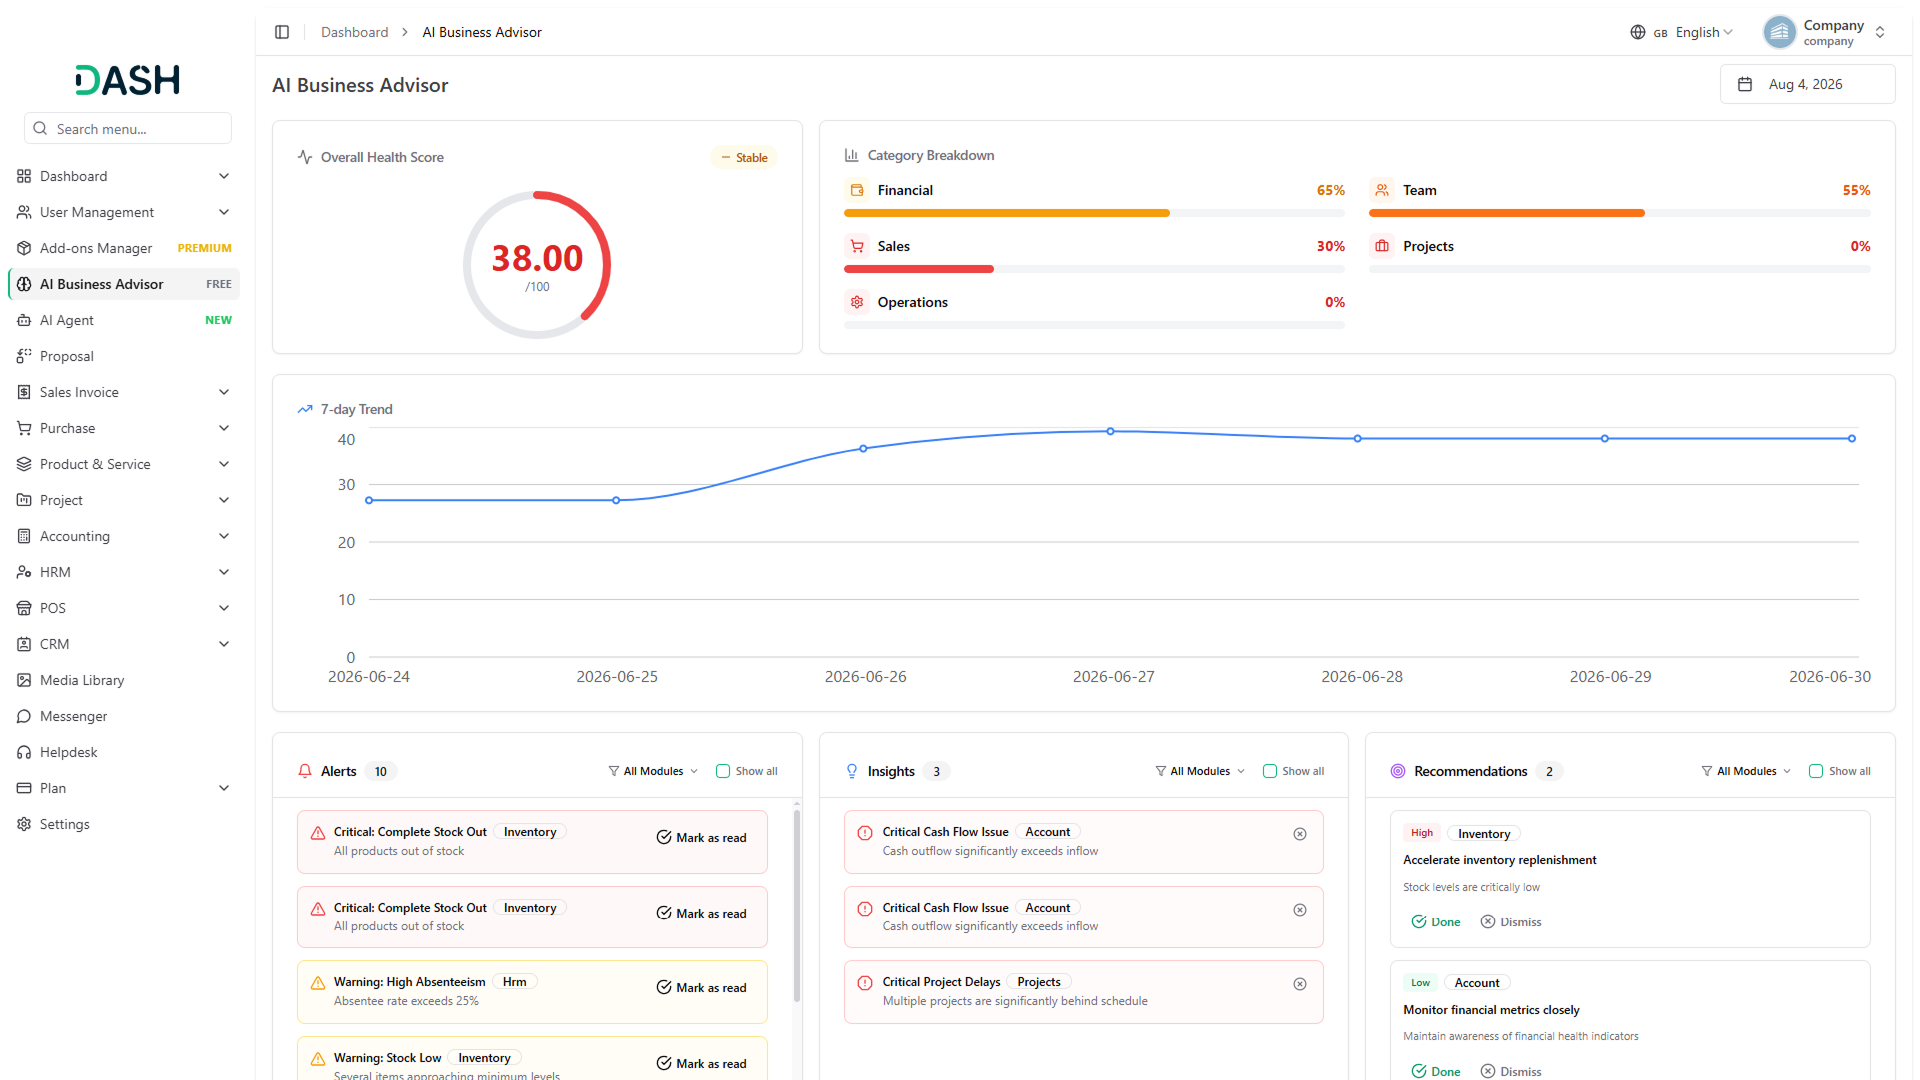Viewport: 1920px width, 1080px height.
Task: Click the calendar icon beside Aug 4, 2026
Action: tap(1745, 84)
